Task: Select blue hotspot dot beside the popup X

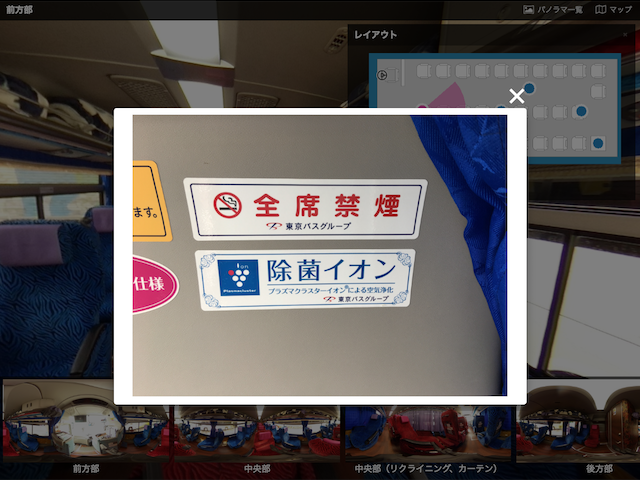Action: [529, 88]
